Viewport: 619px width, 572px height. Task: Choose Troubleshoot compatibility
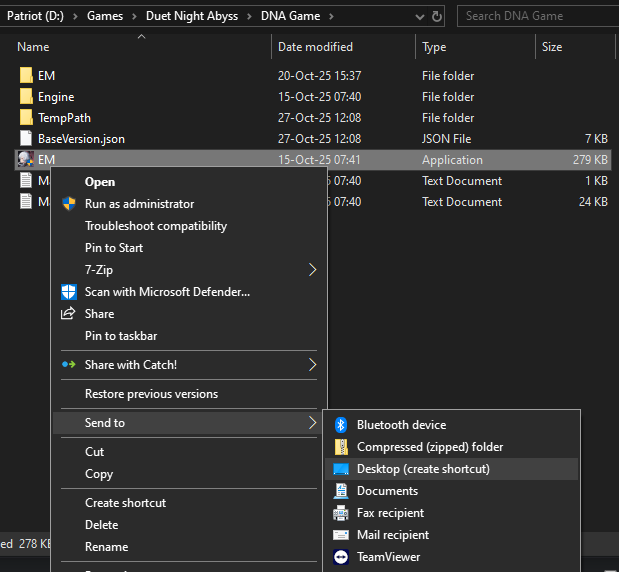[156, 226]
